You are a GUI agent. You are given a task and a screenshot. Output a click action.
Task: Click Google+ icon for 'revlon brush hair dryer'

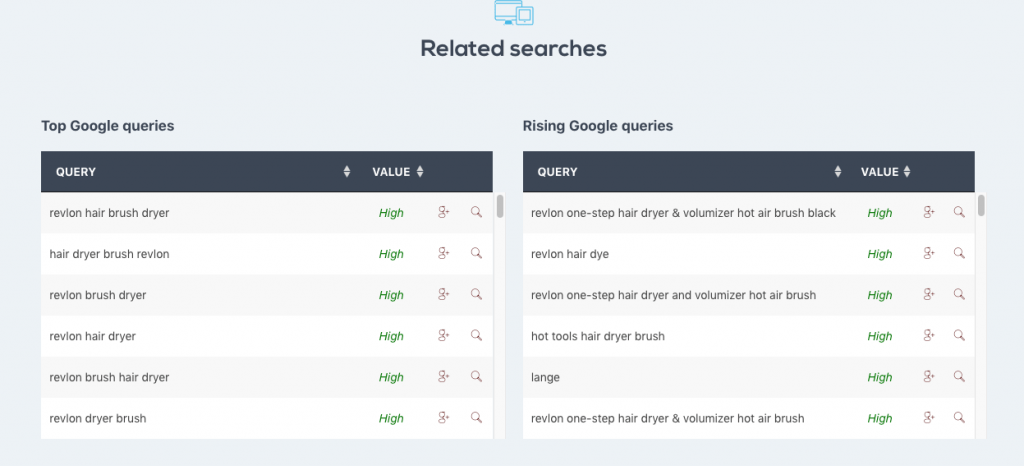[x=443, y=377]
